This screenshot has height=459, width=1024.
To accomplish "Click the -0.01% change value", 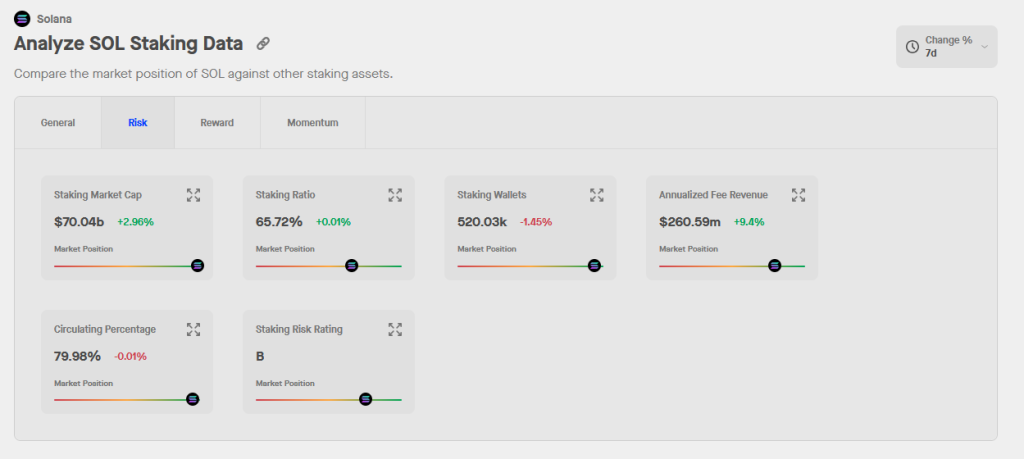I will point(130,356).
